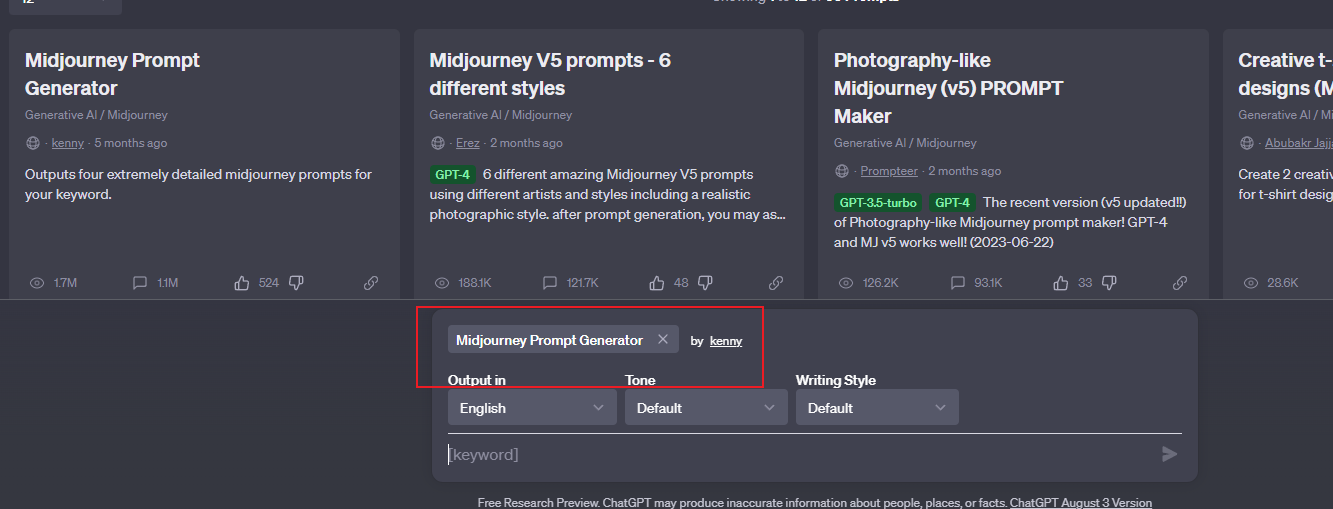Copy link of Midjourney V5 prompts card
The width and height of the screenshot is (1333, 509).
click(x=776, y=283)
